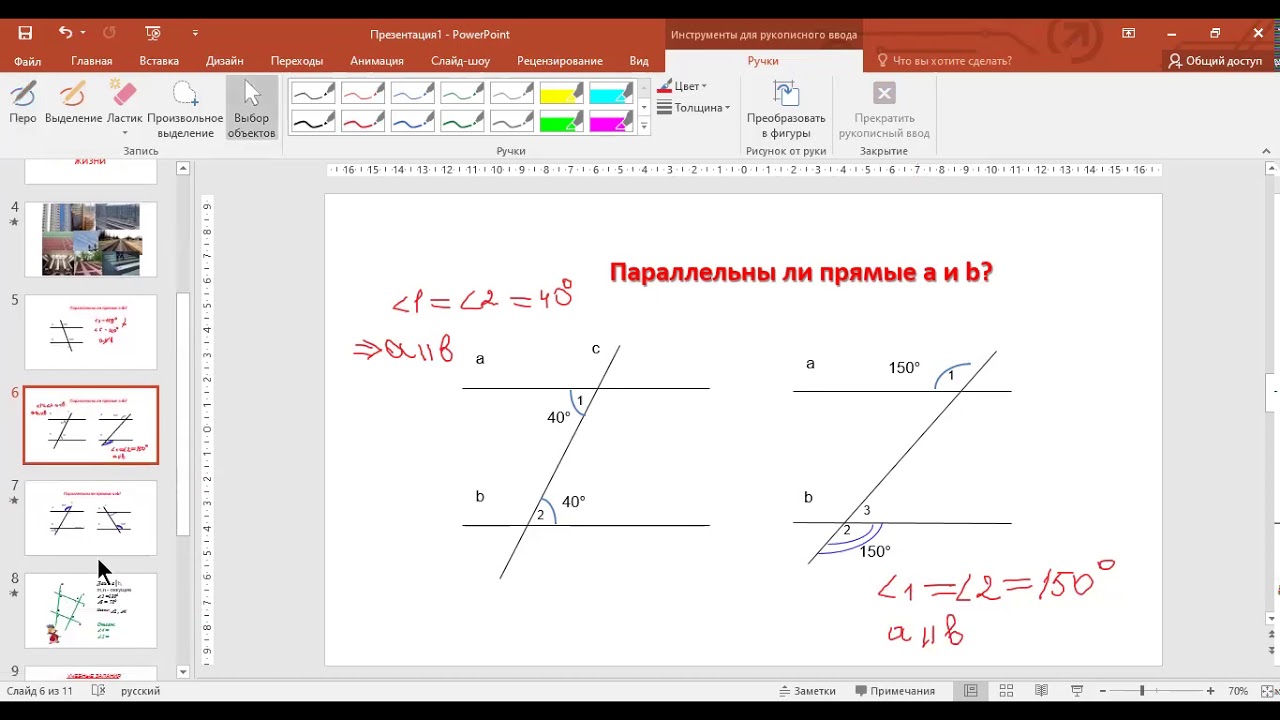Switch to the Вставка tab
This screenshot has height=720, width=1280.
pos(159,61)
